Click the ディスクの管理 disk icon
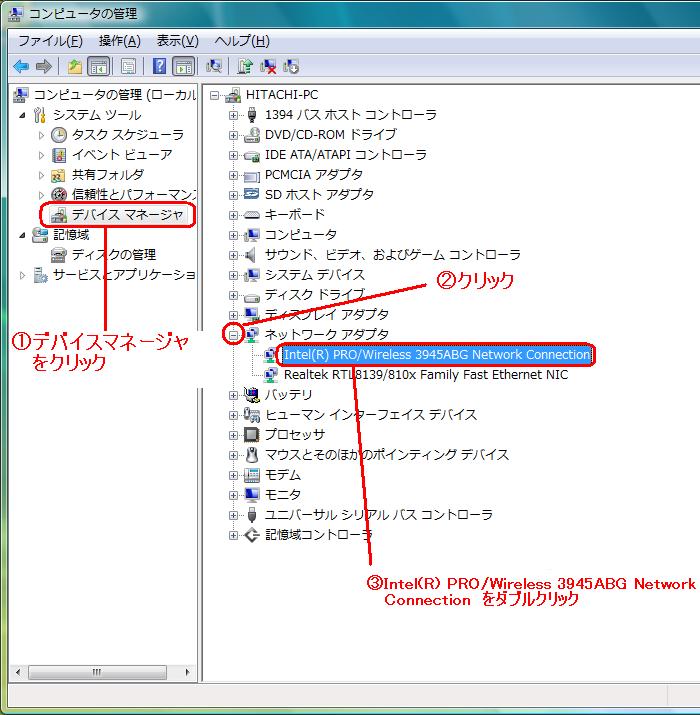Image resolution: width=700 pixels, height=715 pixels. point(58,255)
